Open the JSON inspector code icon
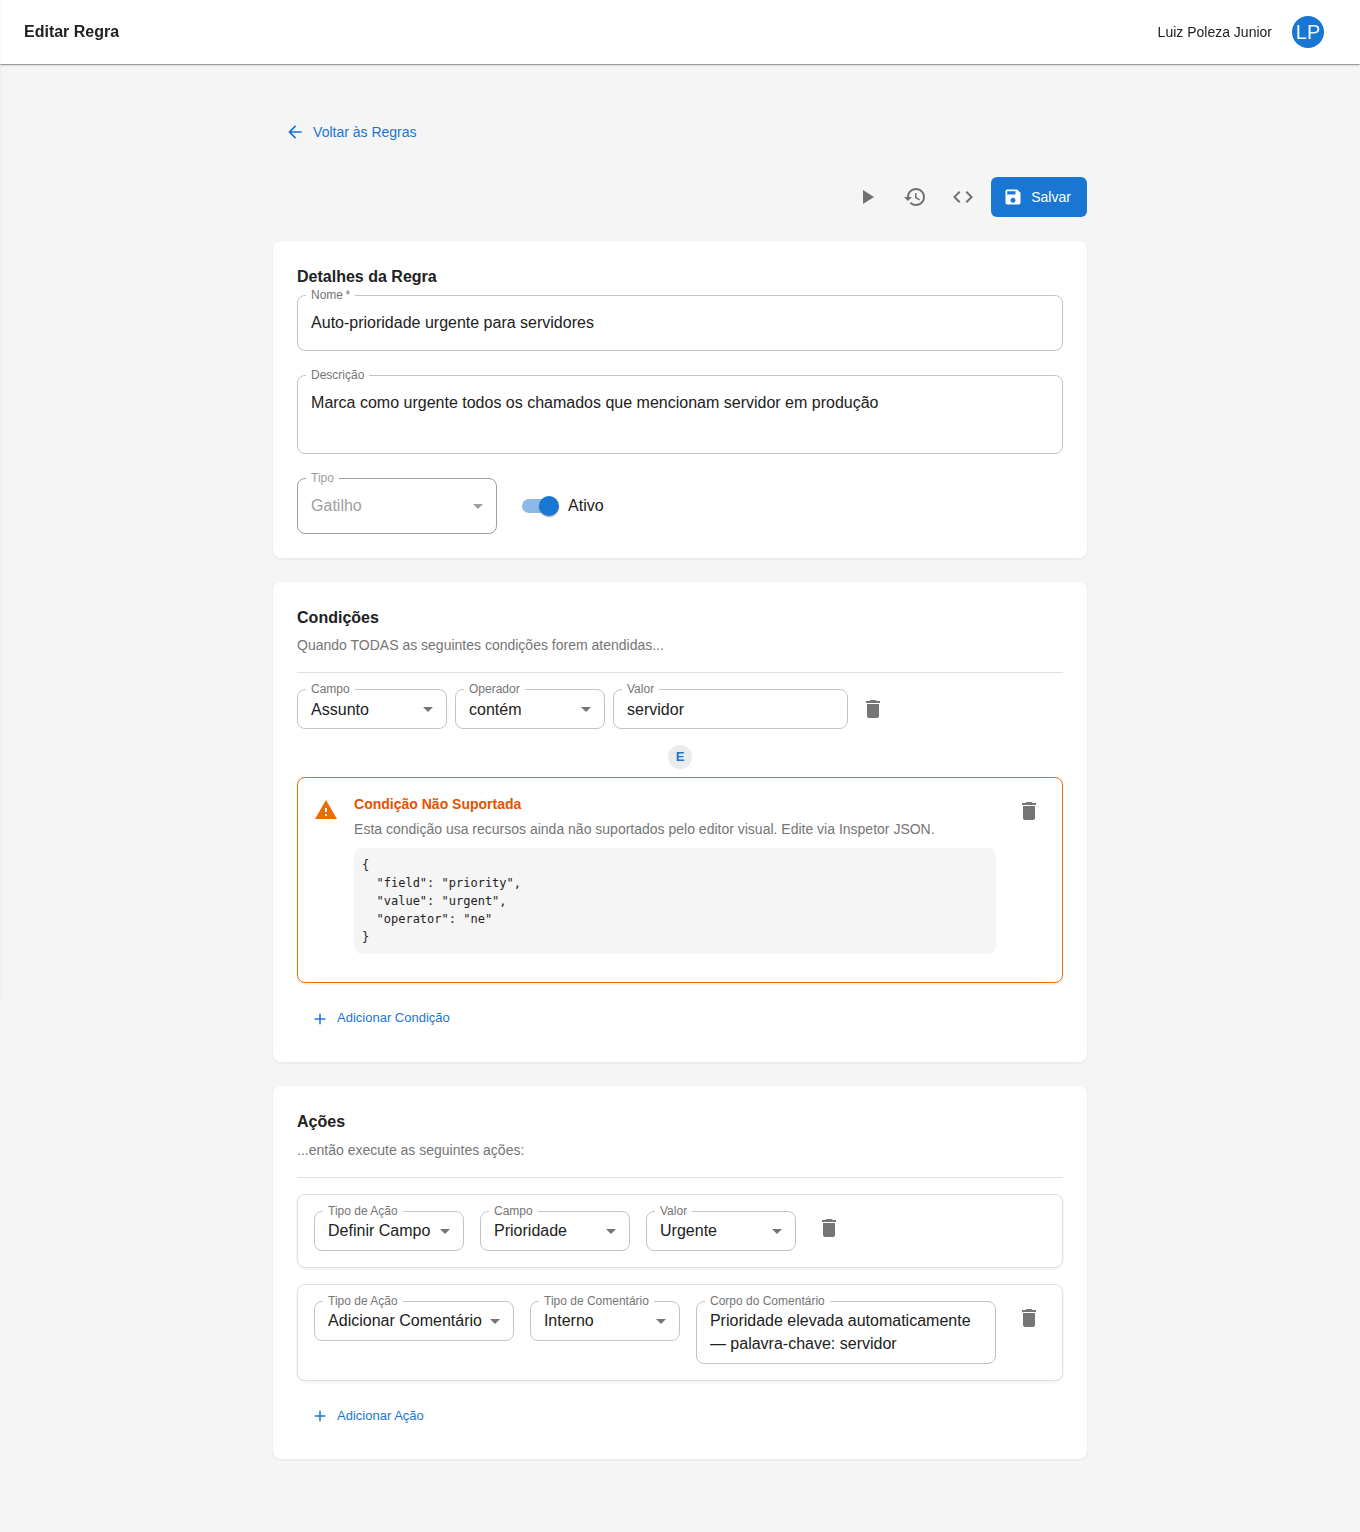 click(963, 197)
